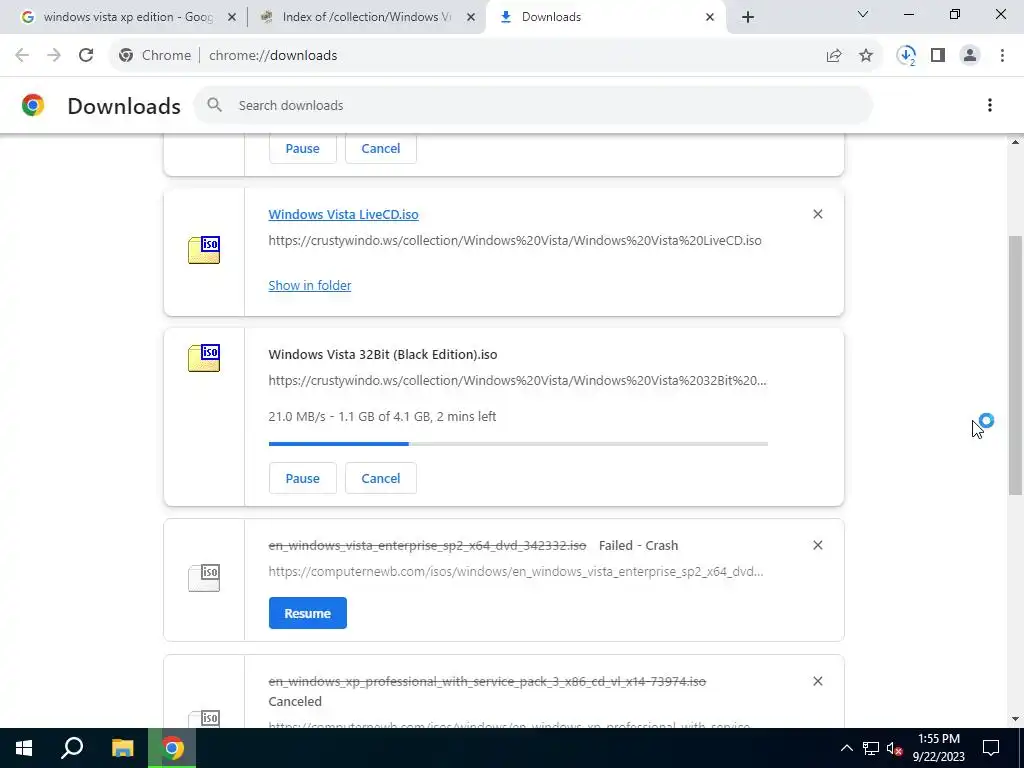Viewport: 1024px width, 768px height.
Task: Click the Black Edition iso file icon
Action: 204,358
